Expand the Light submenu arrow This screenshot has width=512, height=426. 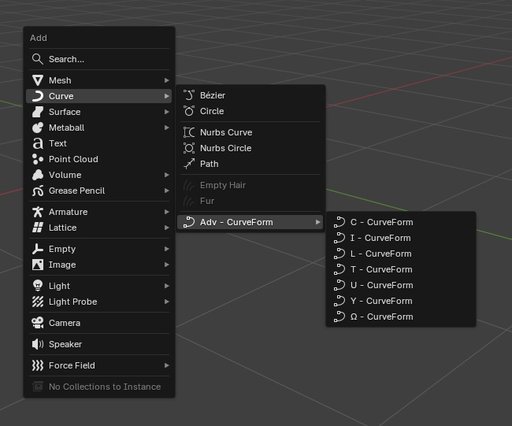point(167,286)
